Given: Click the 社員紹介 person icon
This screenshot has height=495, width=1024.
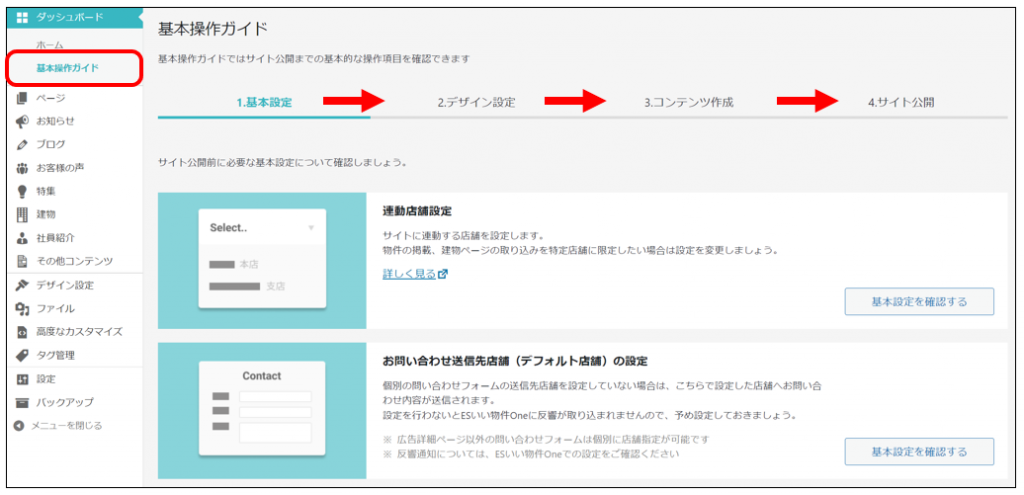Looking at the screenshot, I should (22, 238).
